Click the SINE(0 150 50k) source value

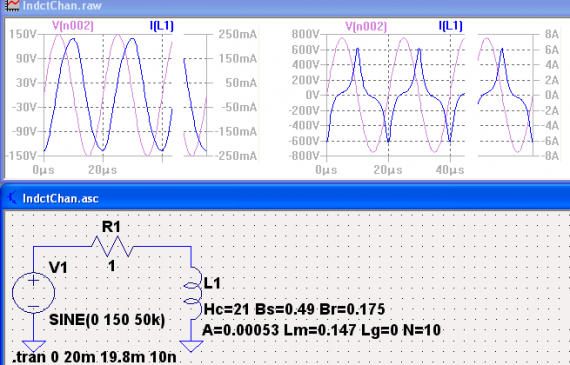click(107, 320)
